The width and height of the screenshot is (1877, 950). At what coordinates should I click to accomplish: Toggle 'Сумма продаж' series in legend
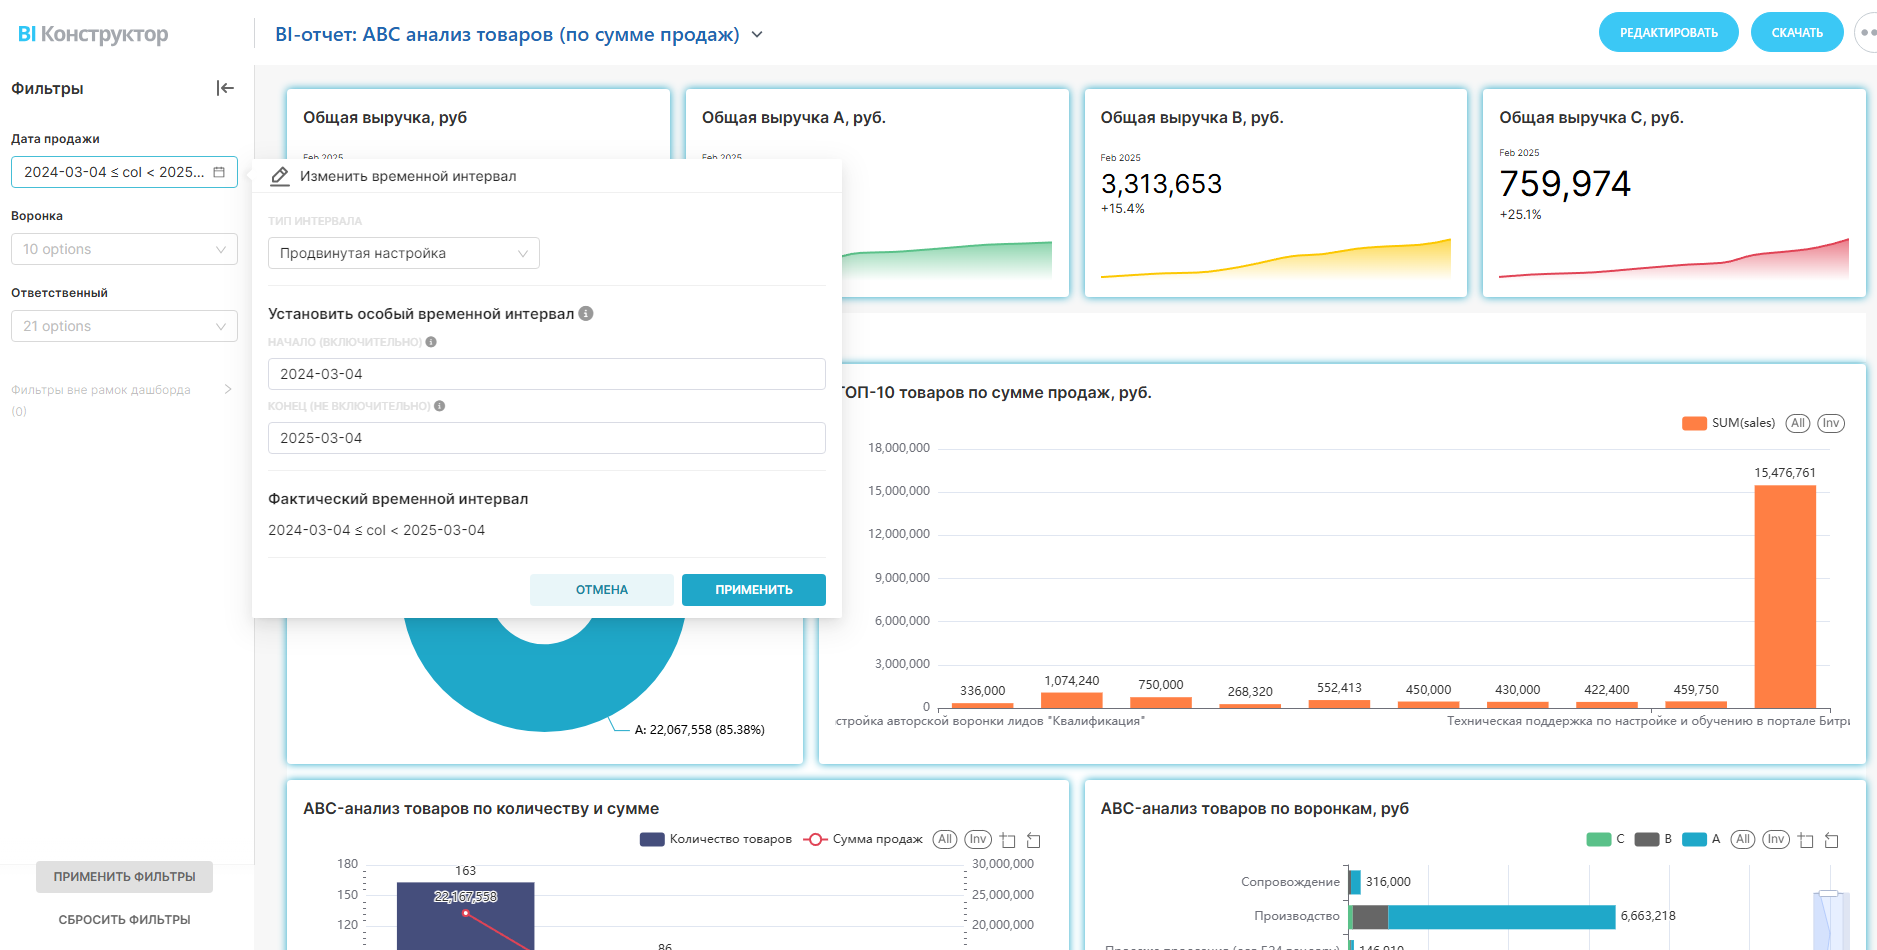pos(862,839)
